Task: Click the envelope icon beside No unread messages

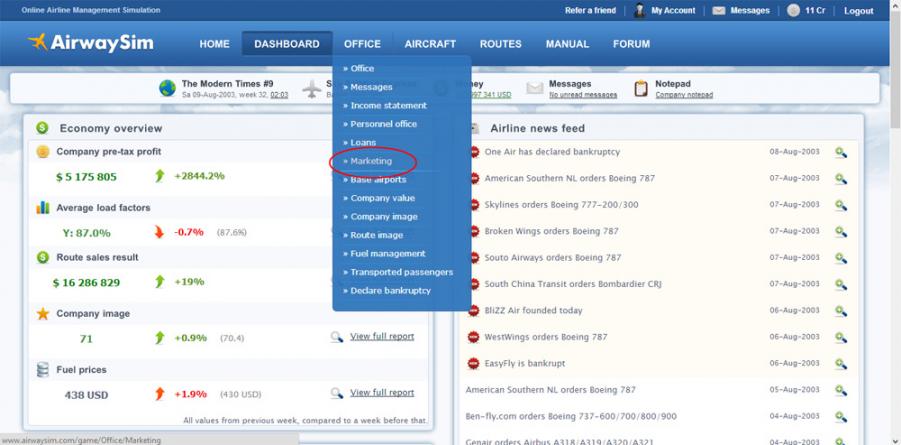Action: coord(534,88)
